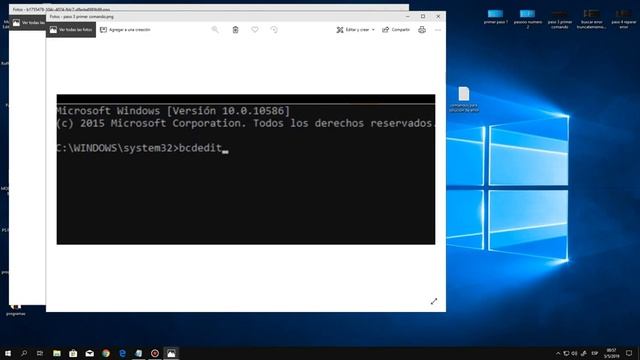Click Agregar a una creación
Image resolution: width=640 pixels, height=360 pixels.
click(125, 30)
